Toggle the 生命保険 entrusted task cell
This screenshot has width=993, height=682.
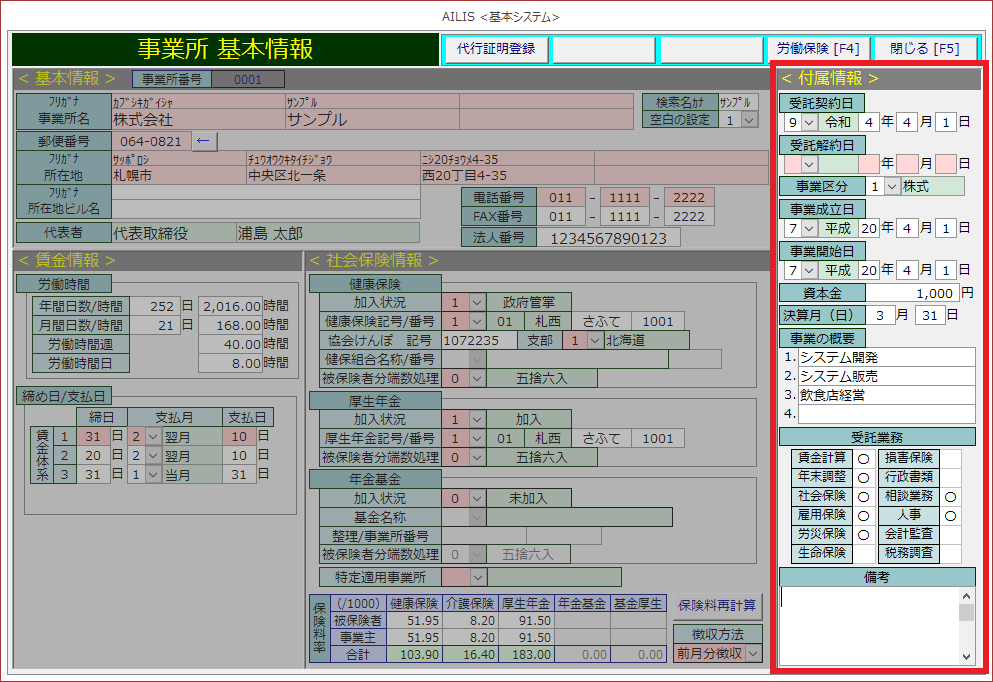point(862,553)
